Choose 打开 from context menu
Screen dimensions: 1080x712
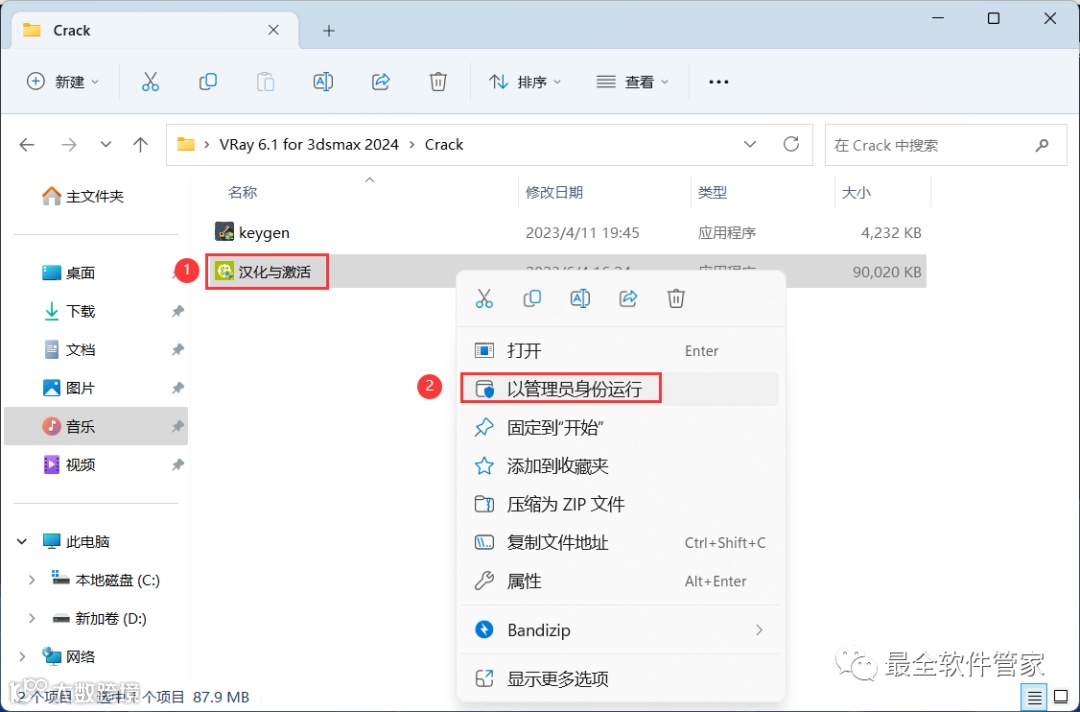620,350
